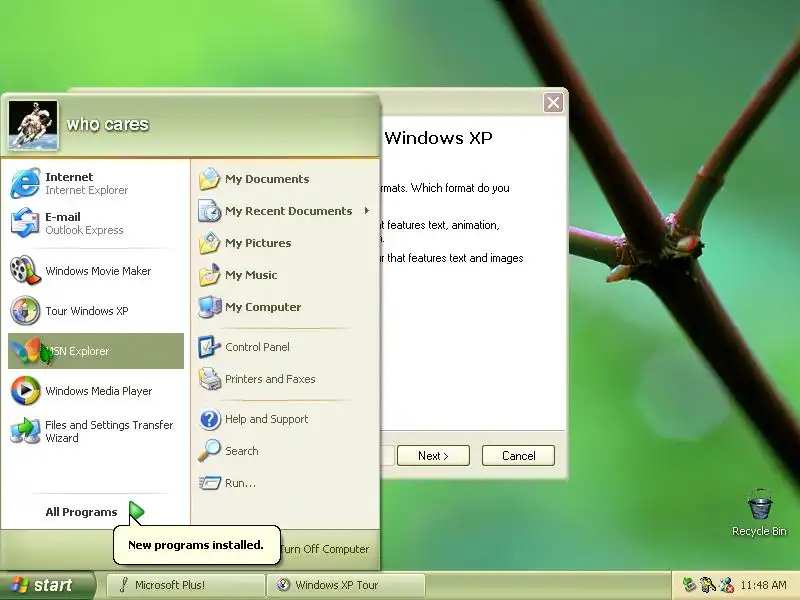Click first system tray network icon
Viewport: 800px width, 600px height.
point(689,585)
